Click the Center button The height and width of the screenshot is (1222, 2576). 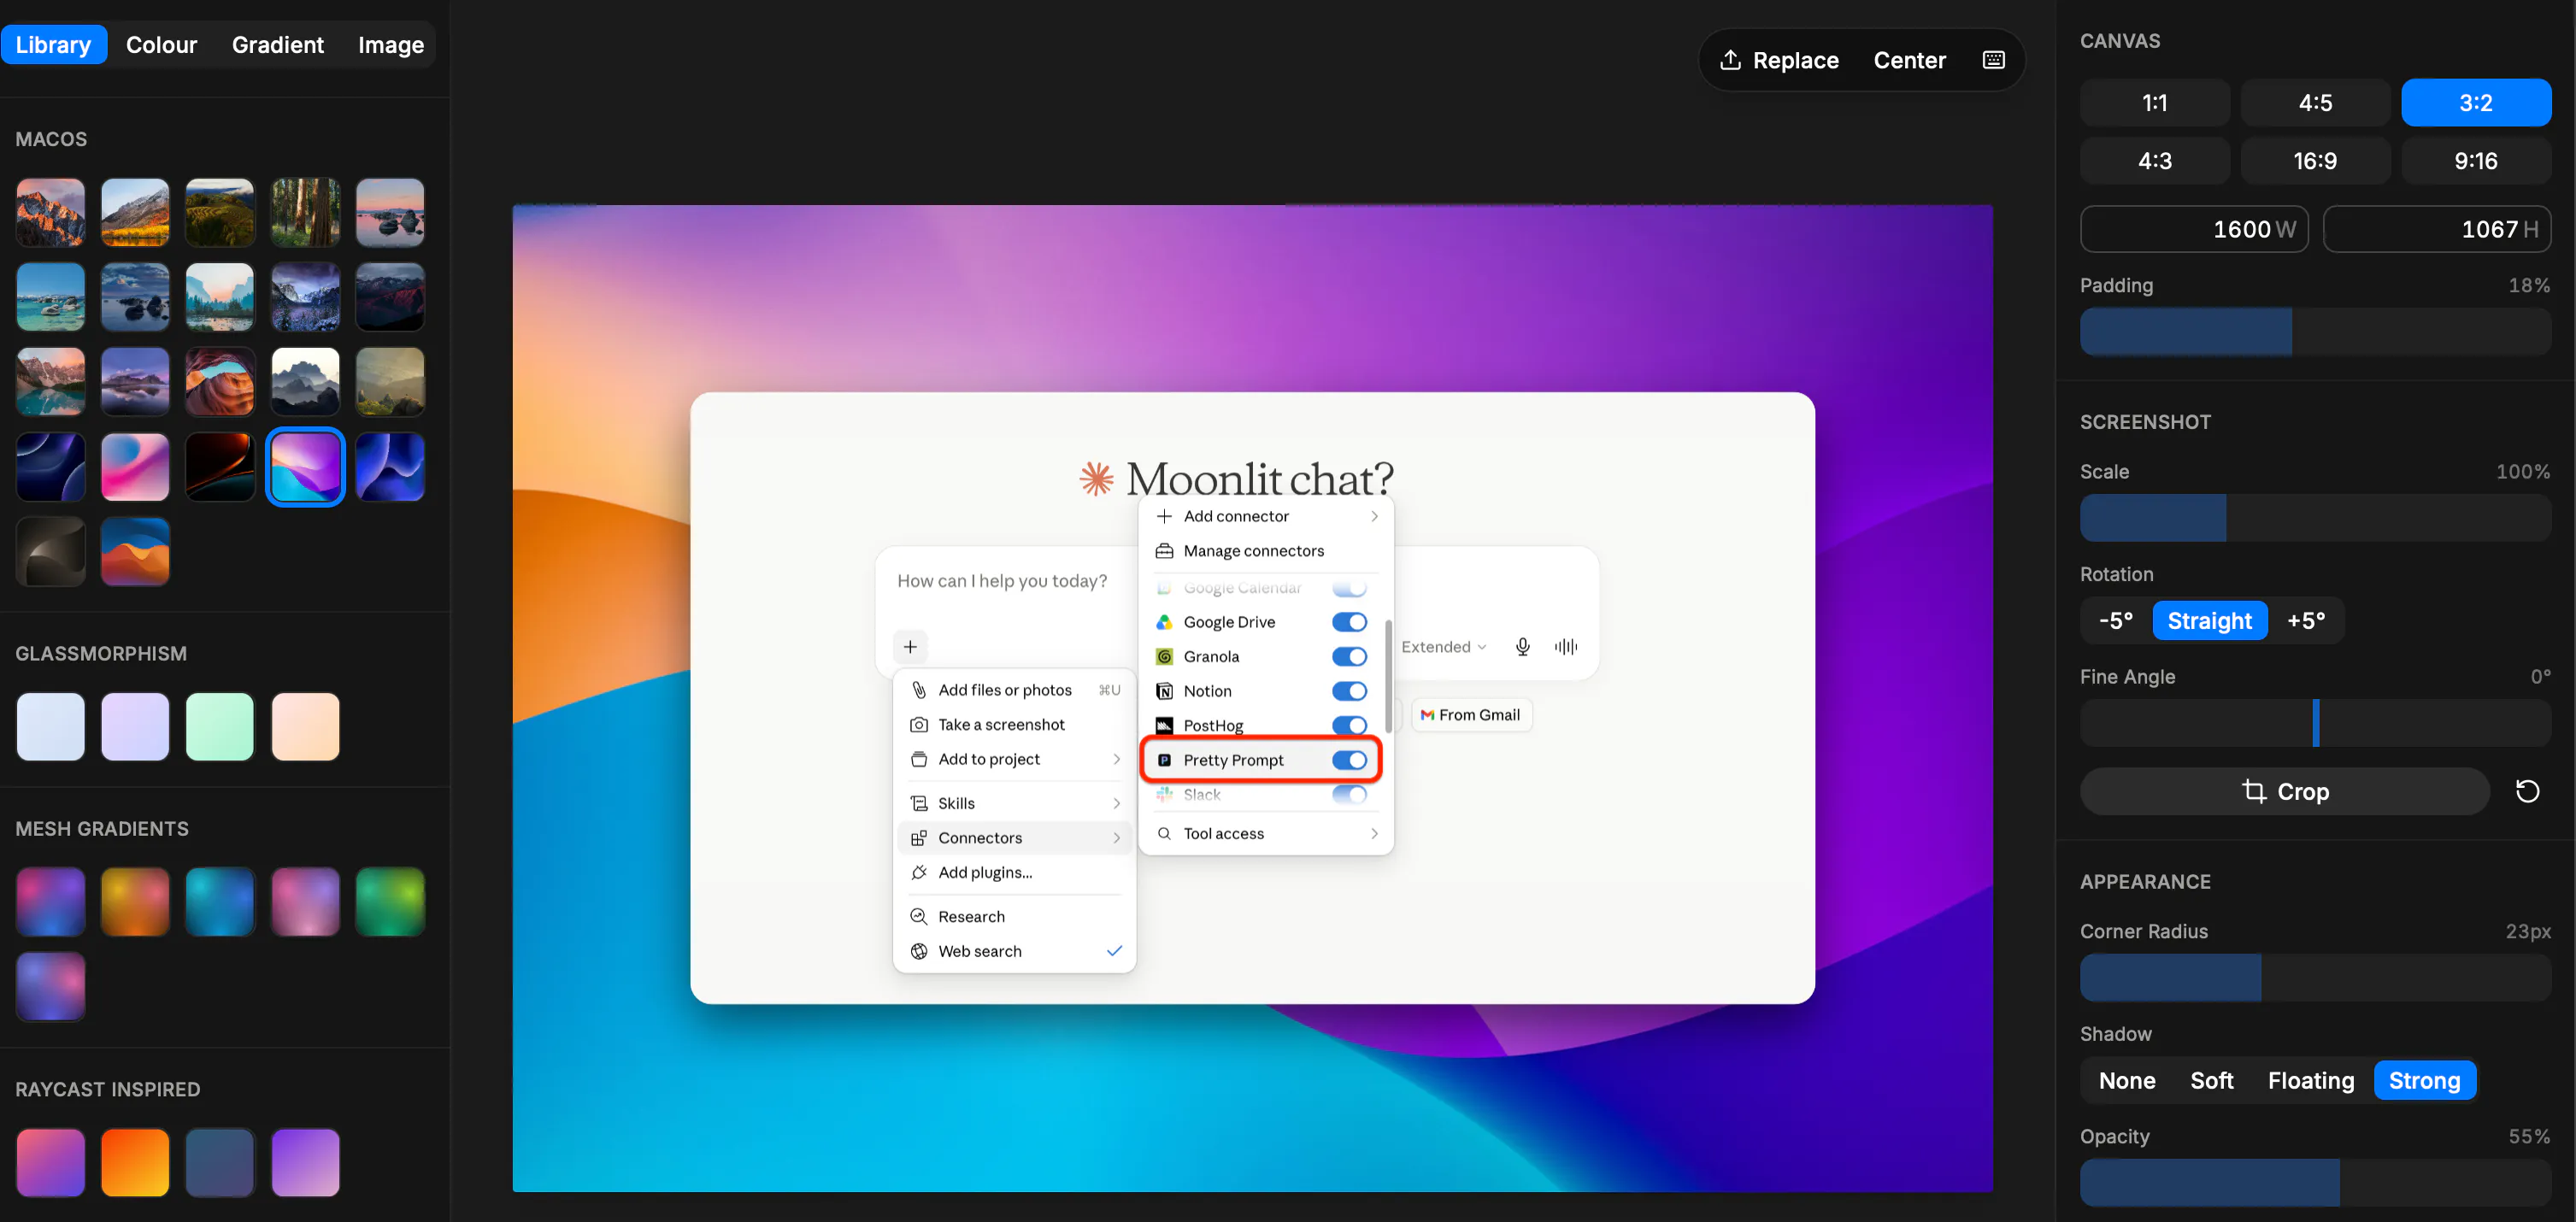(x=1909, y=60)
